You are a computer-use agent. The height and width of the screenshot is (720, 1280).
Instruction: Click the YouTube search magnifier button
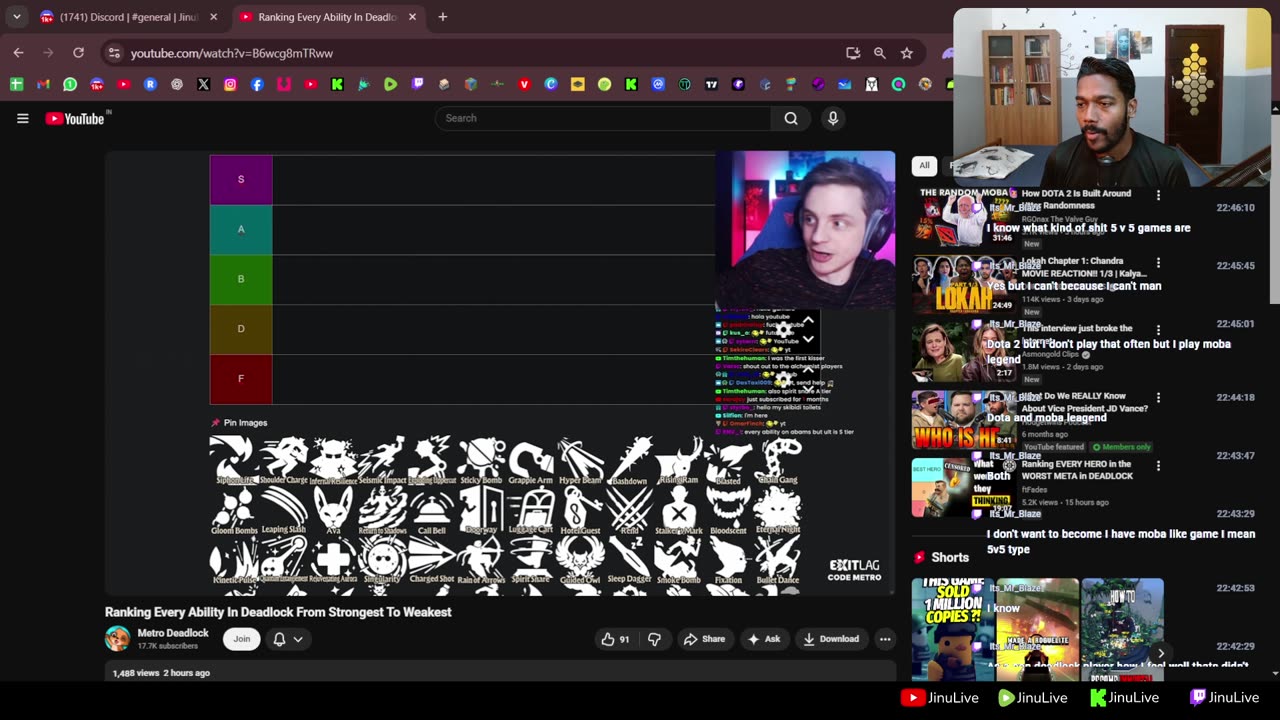pyautogui.click(x=790, y=118)
